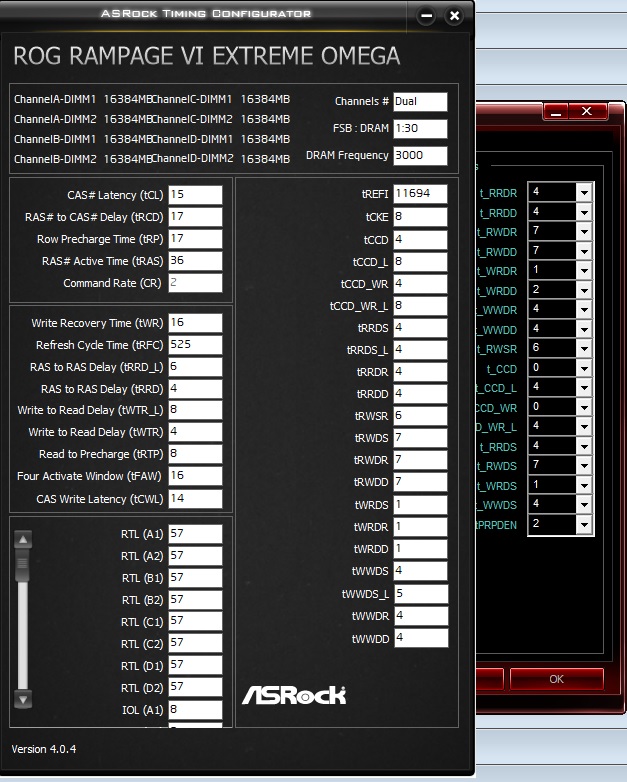Click the FSB : DRAM ratio field

pyautogui.click(x=420, y=129)
